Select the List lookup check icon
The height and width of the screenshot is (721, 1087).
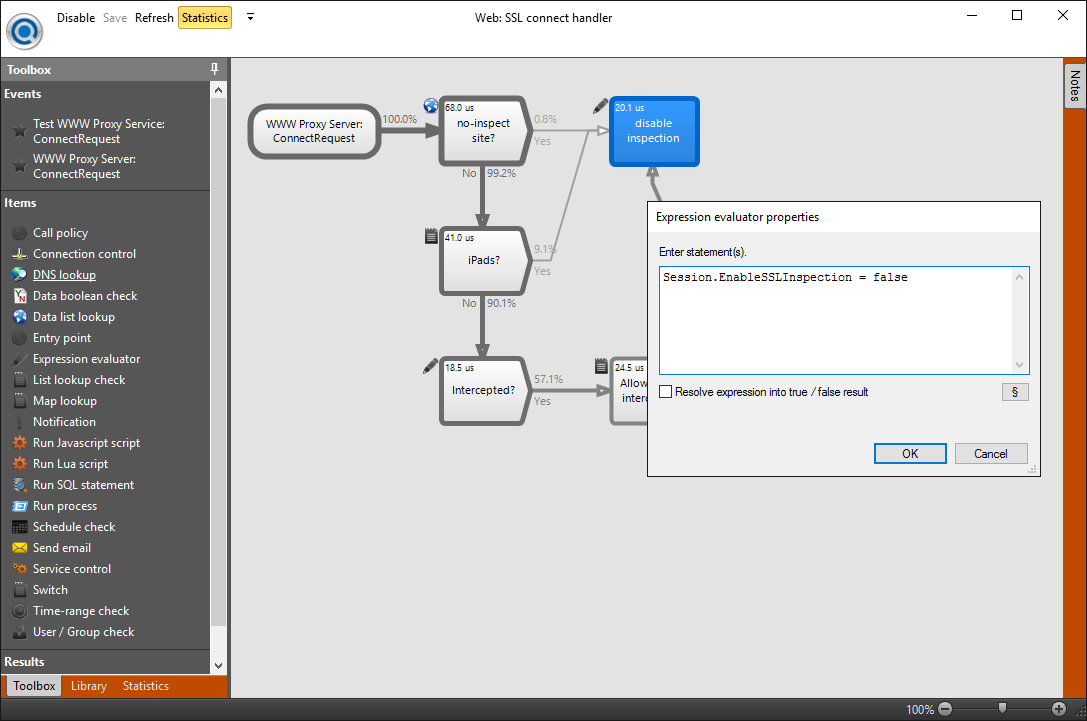19,380
